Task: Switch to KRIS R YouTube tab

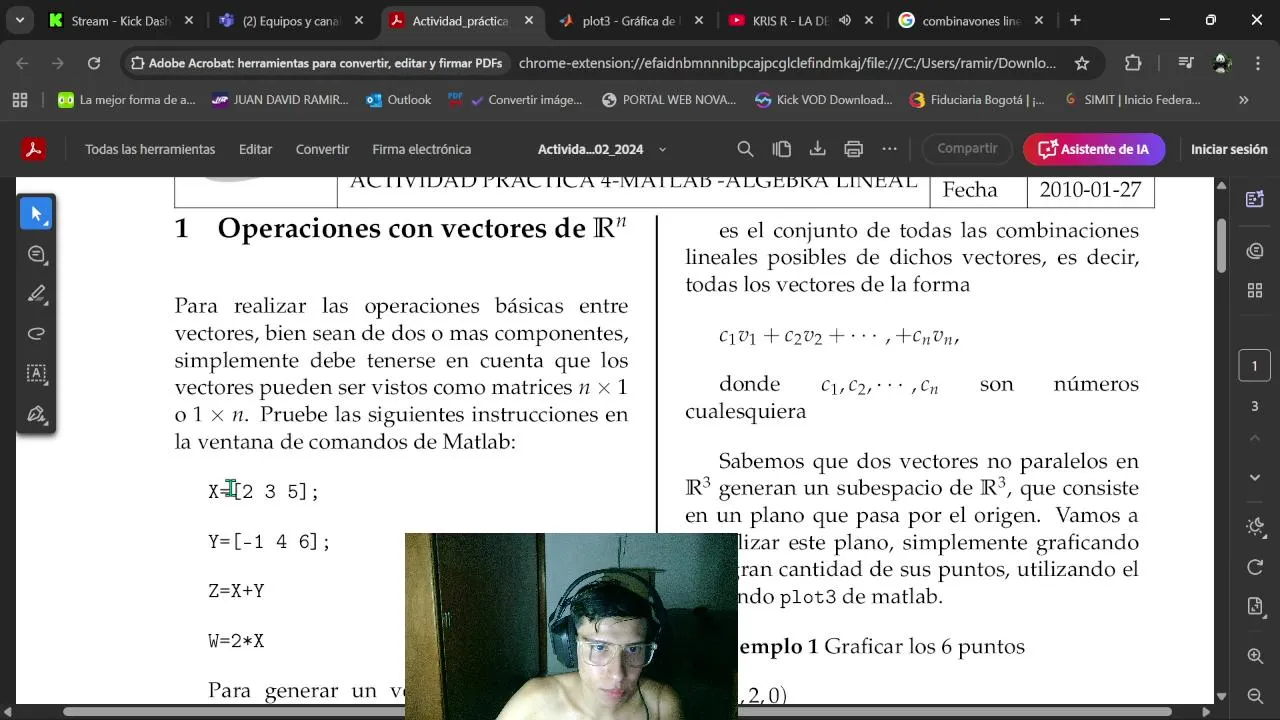Action: [800, 20]
